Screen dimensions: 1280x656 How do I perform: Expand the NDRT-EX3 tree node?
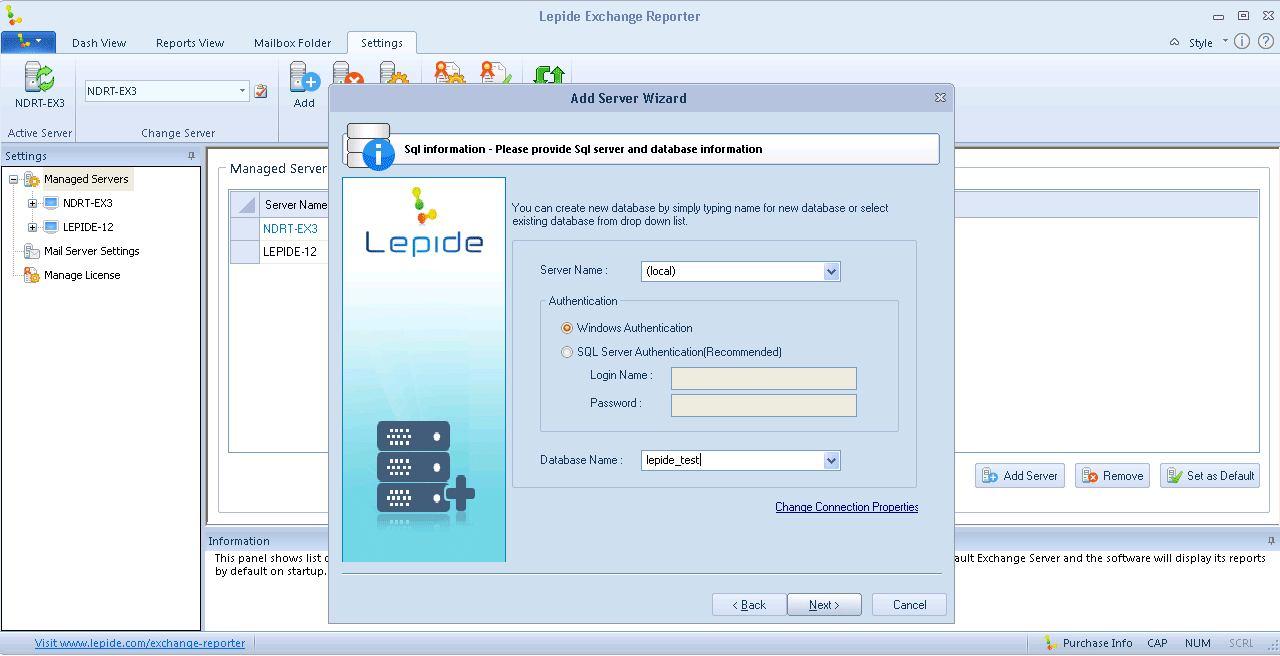click(x=33, y=203)
